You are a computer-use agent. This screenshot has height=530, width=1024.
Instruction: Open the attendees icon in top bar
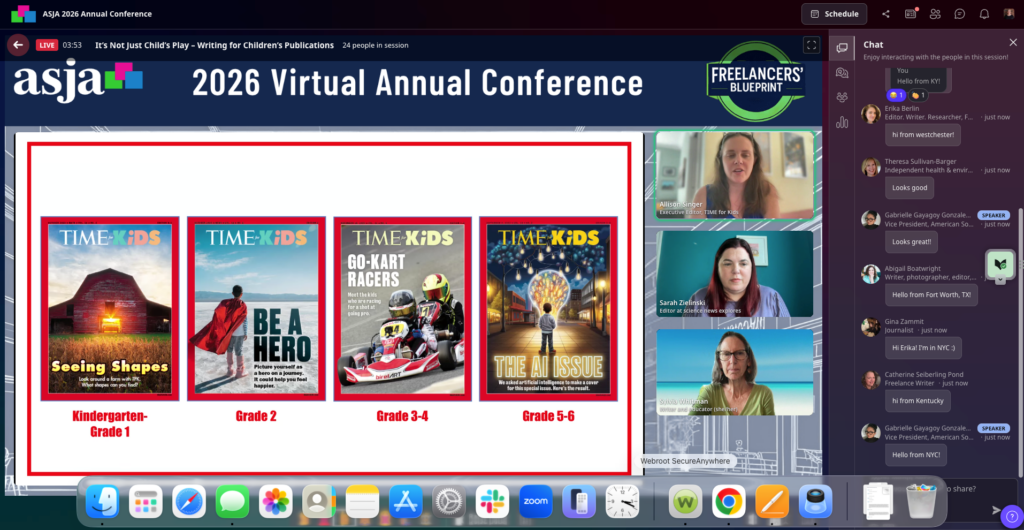(935, 14)
